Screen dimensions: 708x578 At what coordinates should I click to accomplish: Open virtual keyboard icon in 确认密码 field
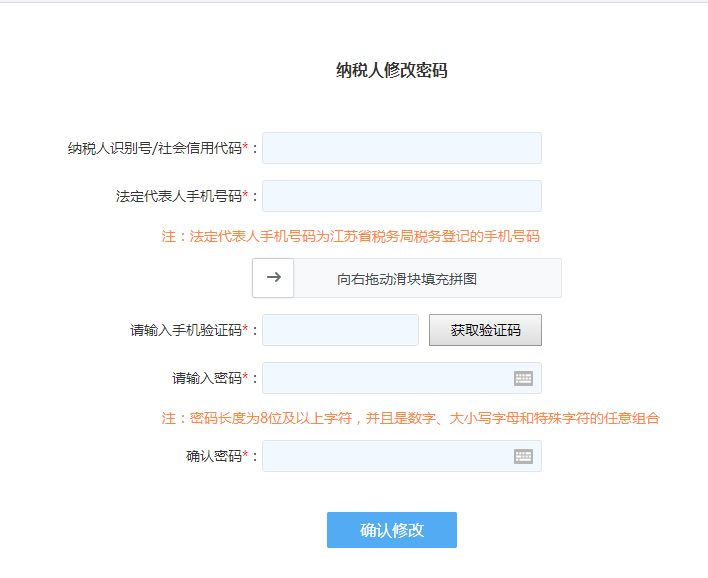point(523,456)
